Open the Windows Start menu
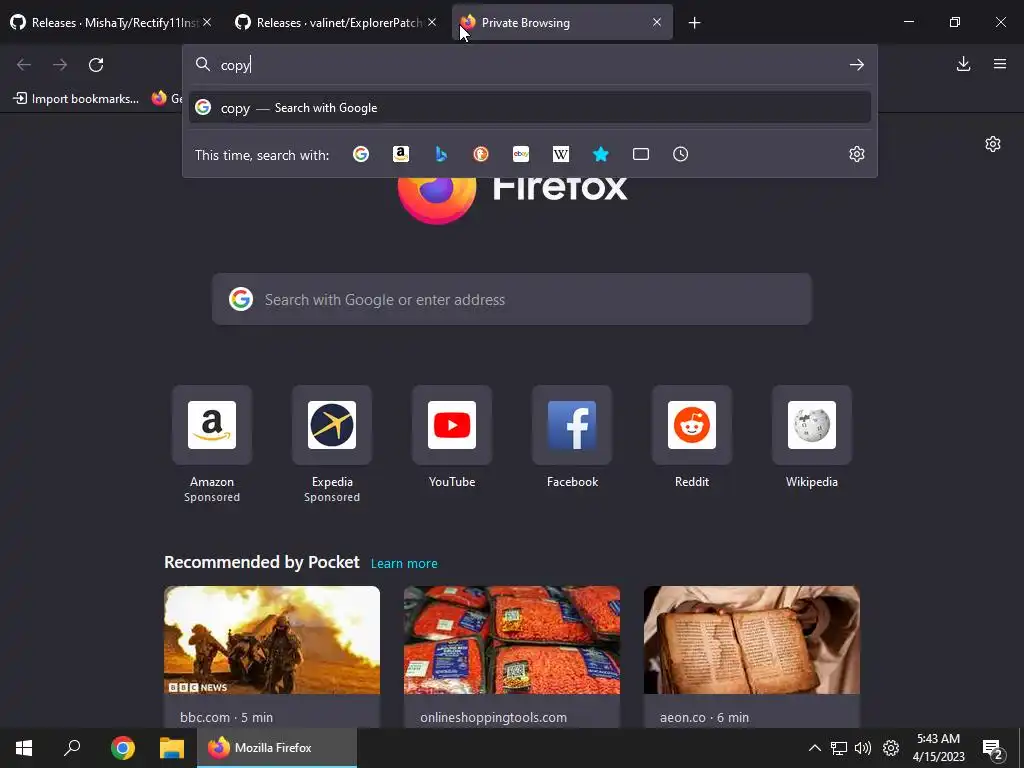 (x=24, y=748)
